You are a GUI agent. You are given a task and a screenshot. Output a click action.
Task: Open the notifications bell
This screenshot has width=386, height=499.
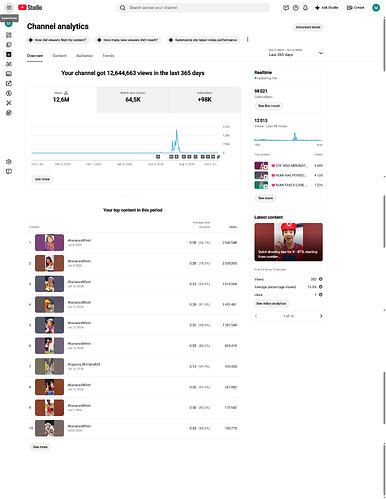(305, 8)
